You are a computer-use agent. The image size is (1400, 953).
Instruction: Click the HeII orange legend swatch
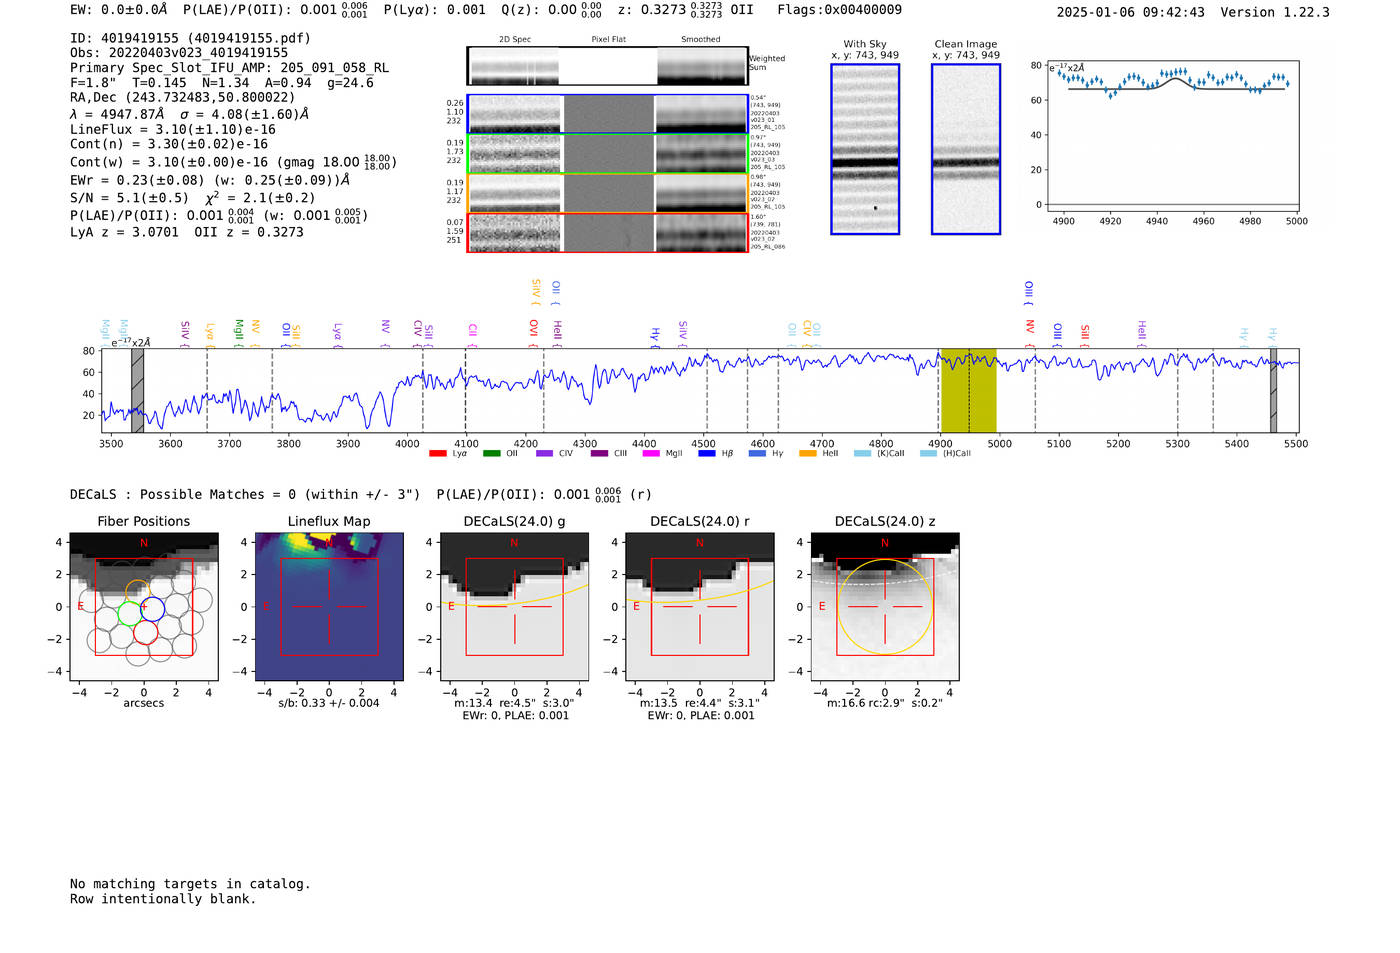pos(808,453)
